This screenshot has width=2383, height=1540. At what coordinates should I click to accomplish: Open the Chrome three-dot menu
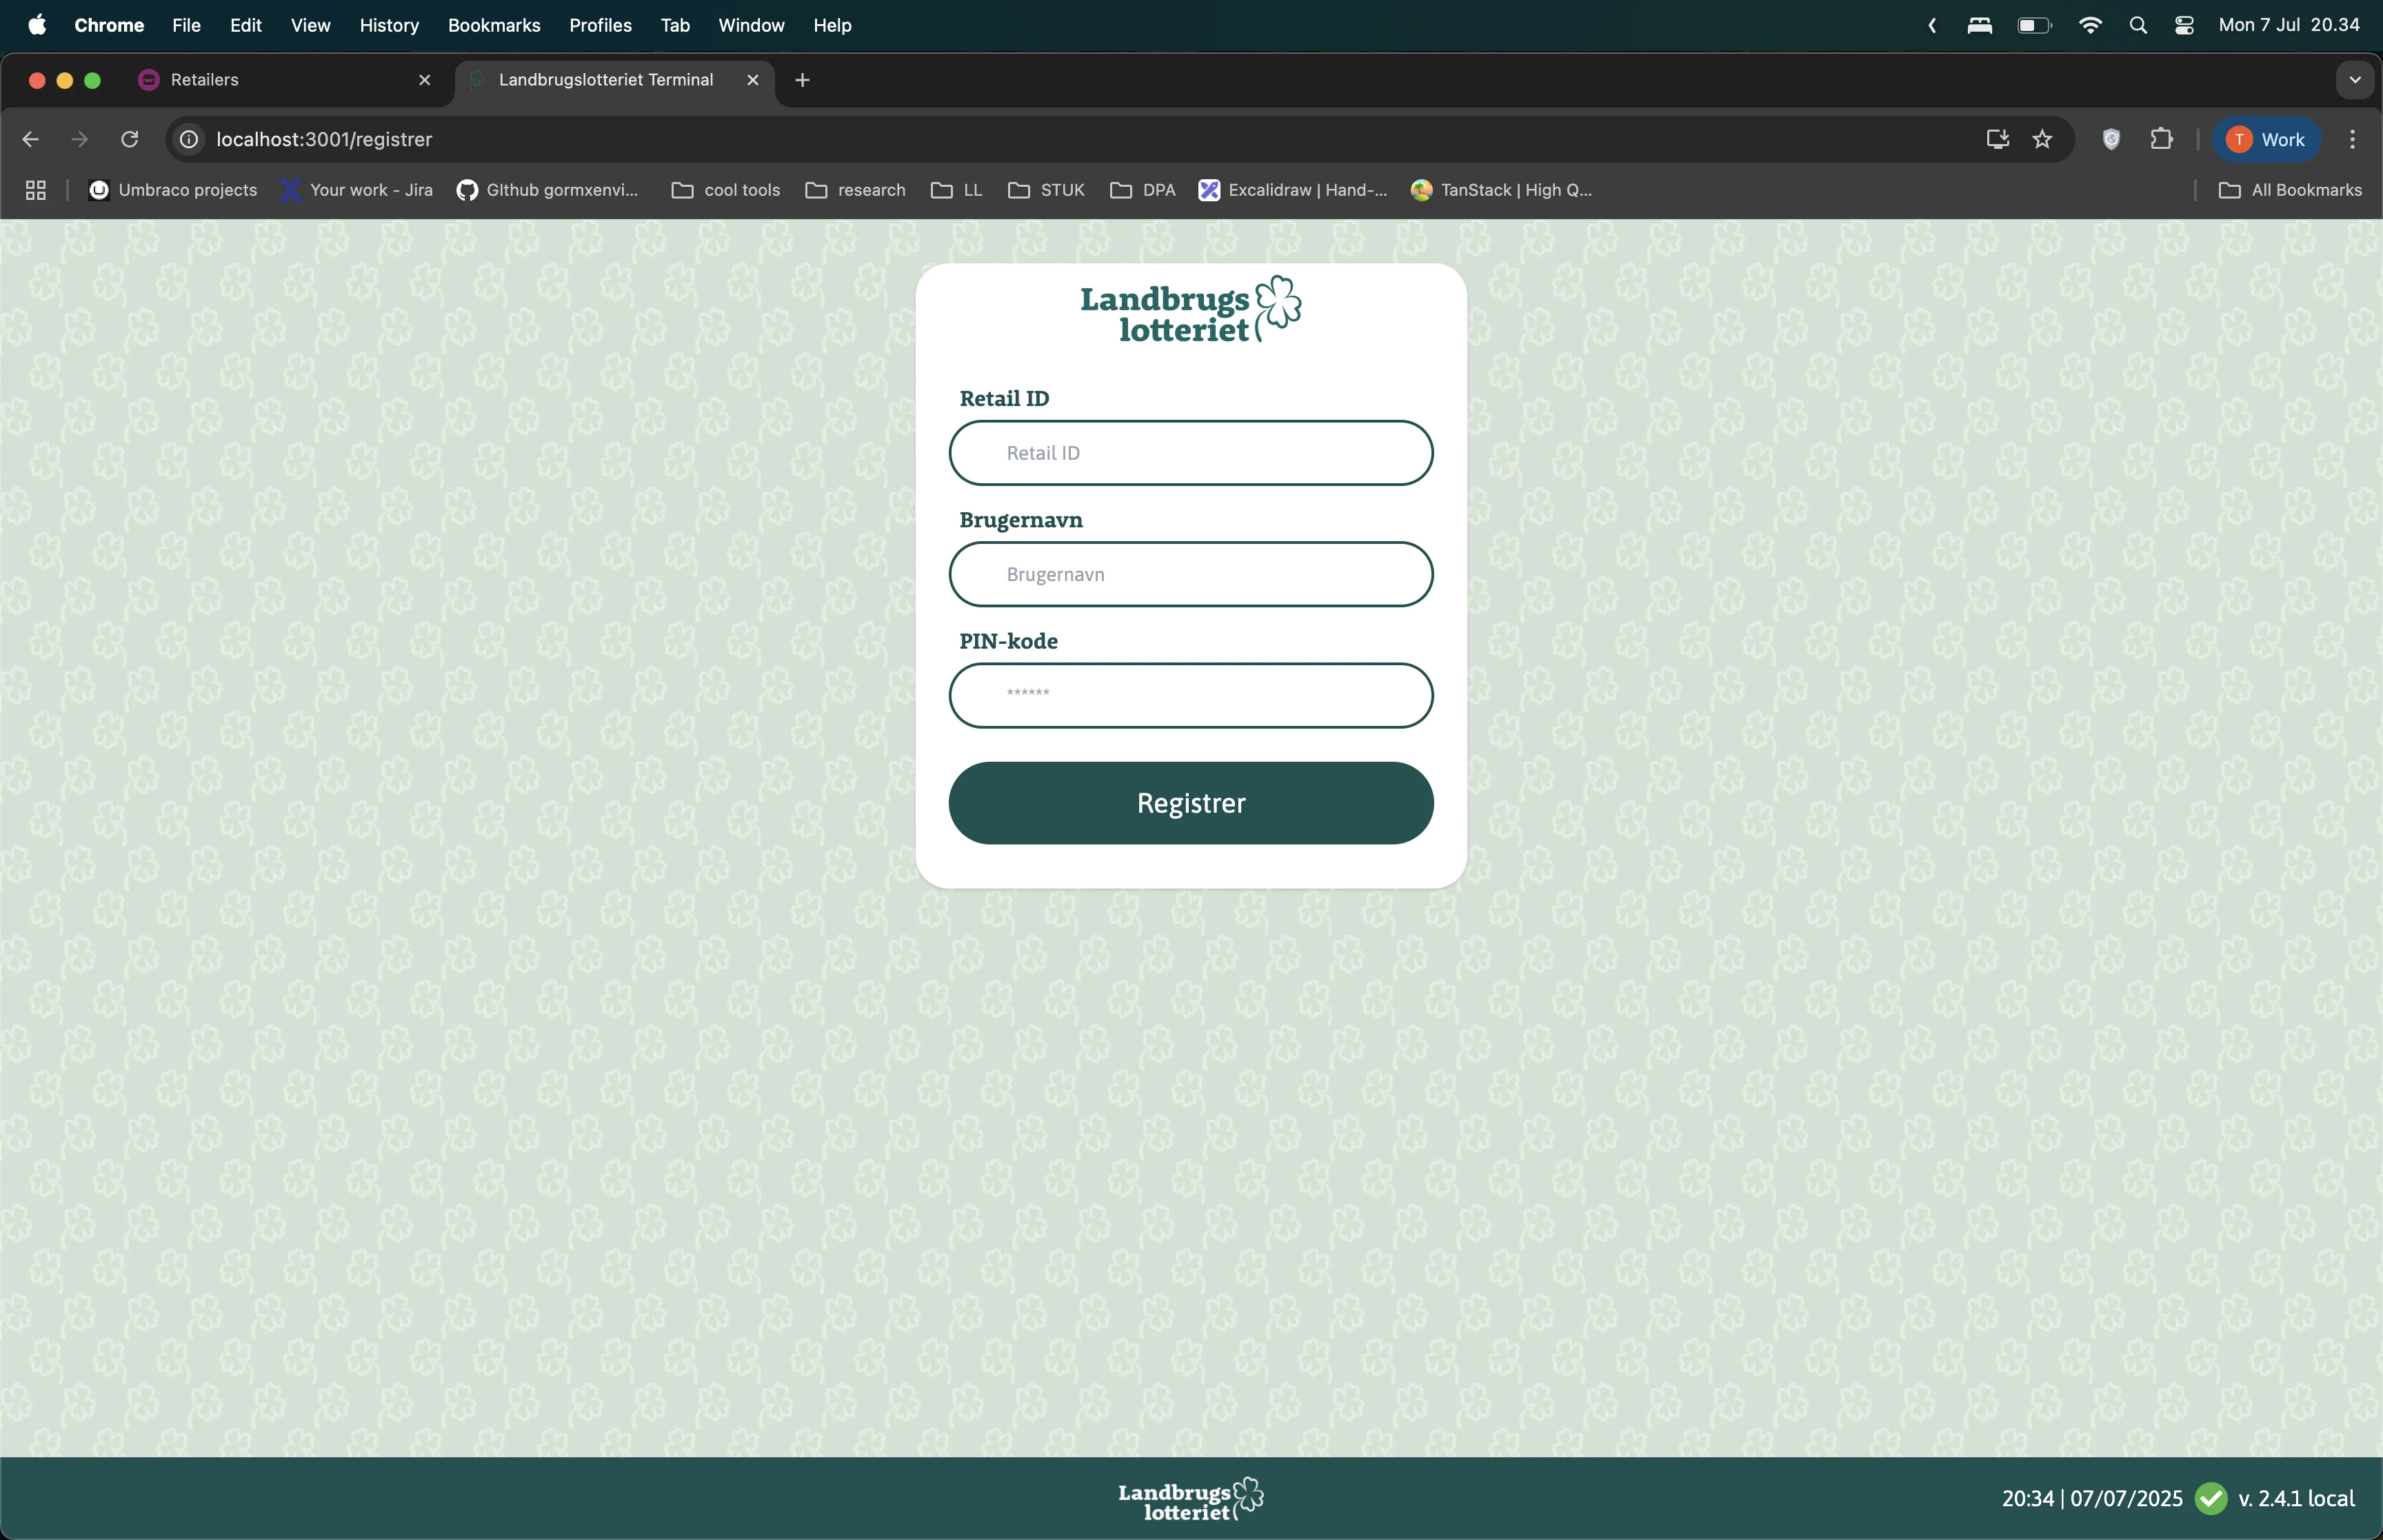click(x=2353, y=139)
